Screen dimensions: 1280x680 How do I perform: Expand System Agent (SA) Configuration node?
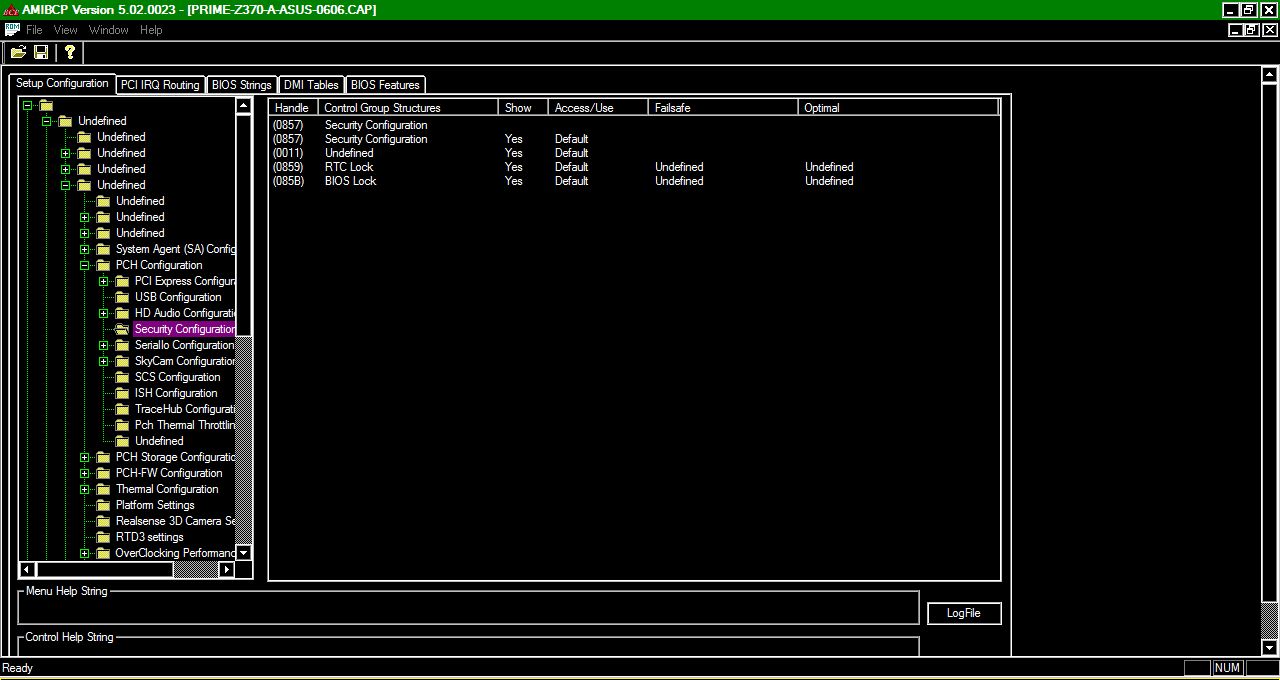point(84,249)
